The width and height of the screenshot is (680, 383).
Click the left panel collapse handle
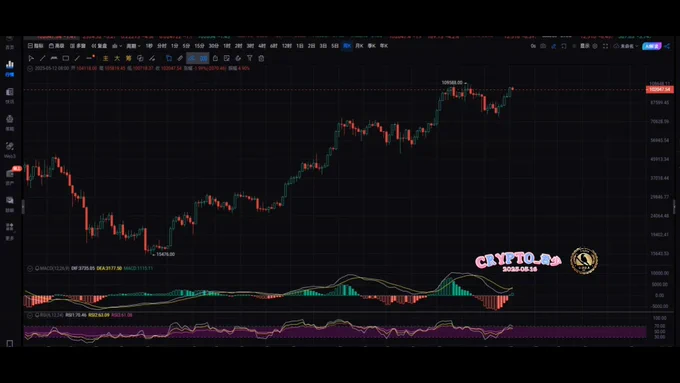[x=23, y=207]
